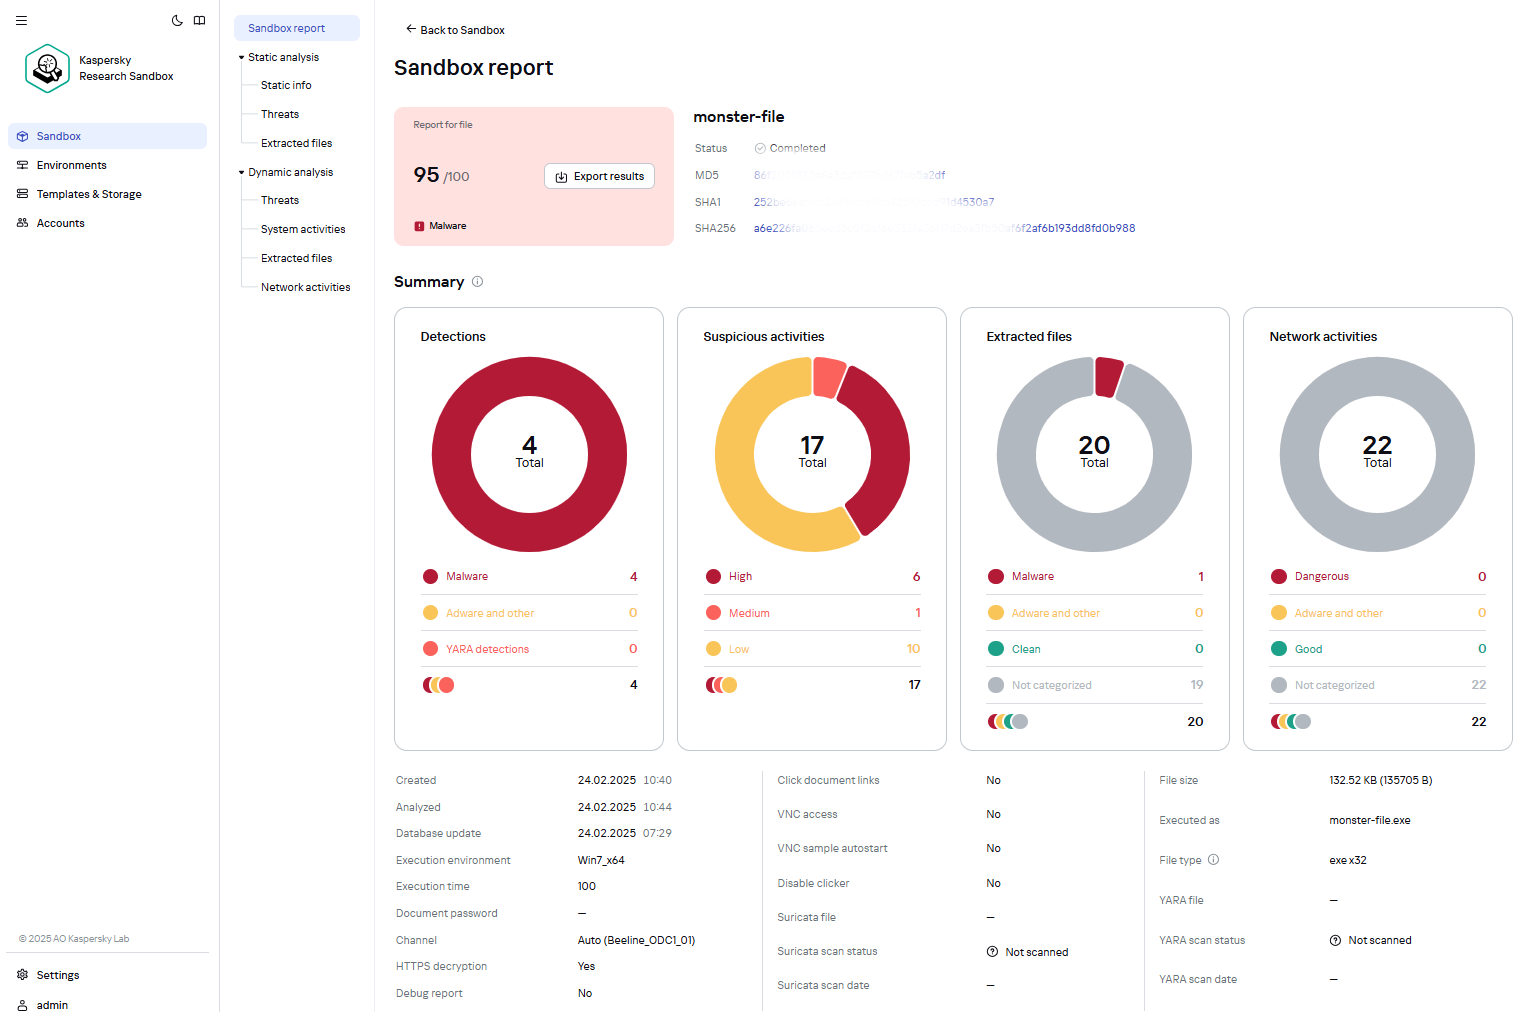
Task: Click the Summary info icon
Action: pyautogui.click(x=477, y=282)
